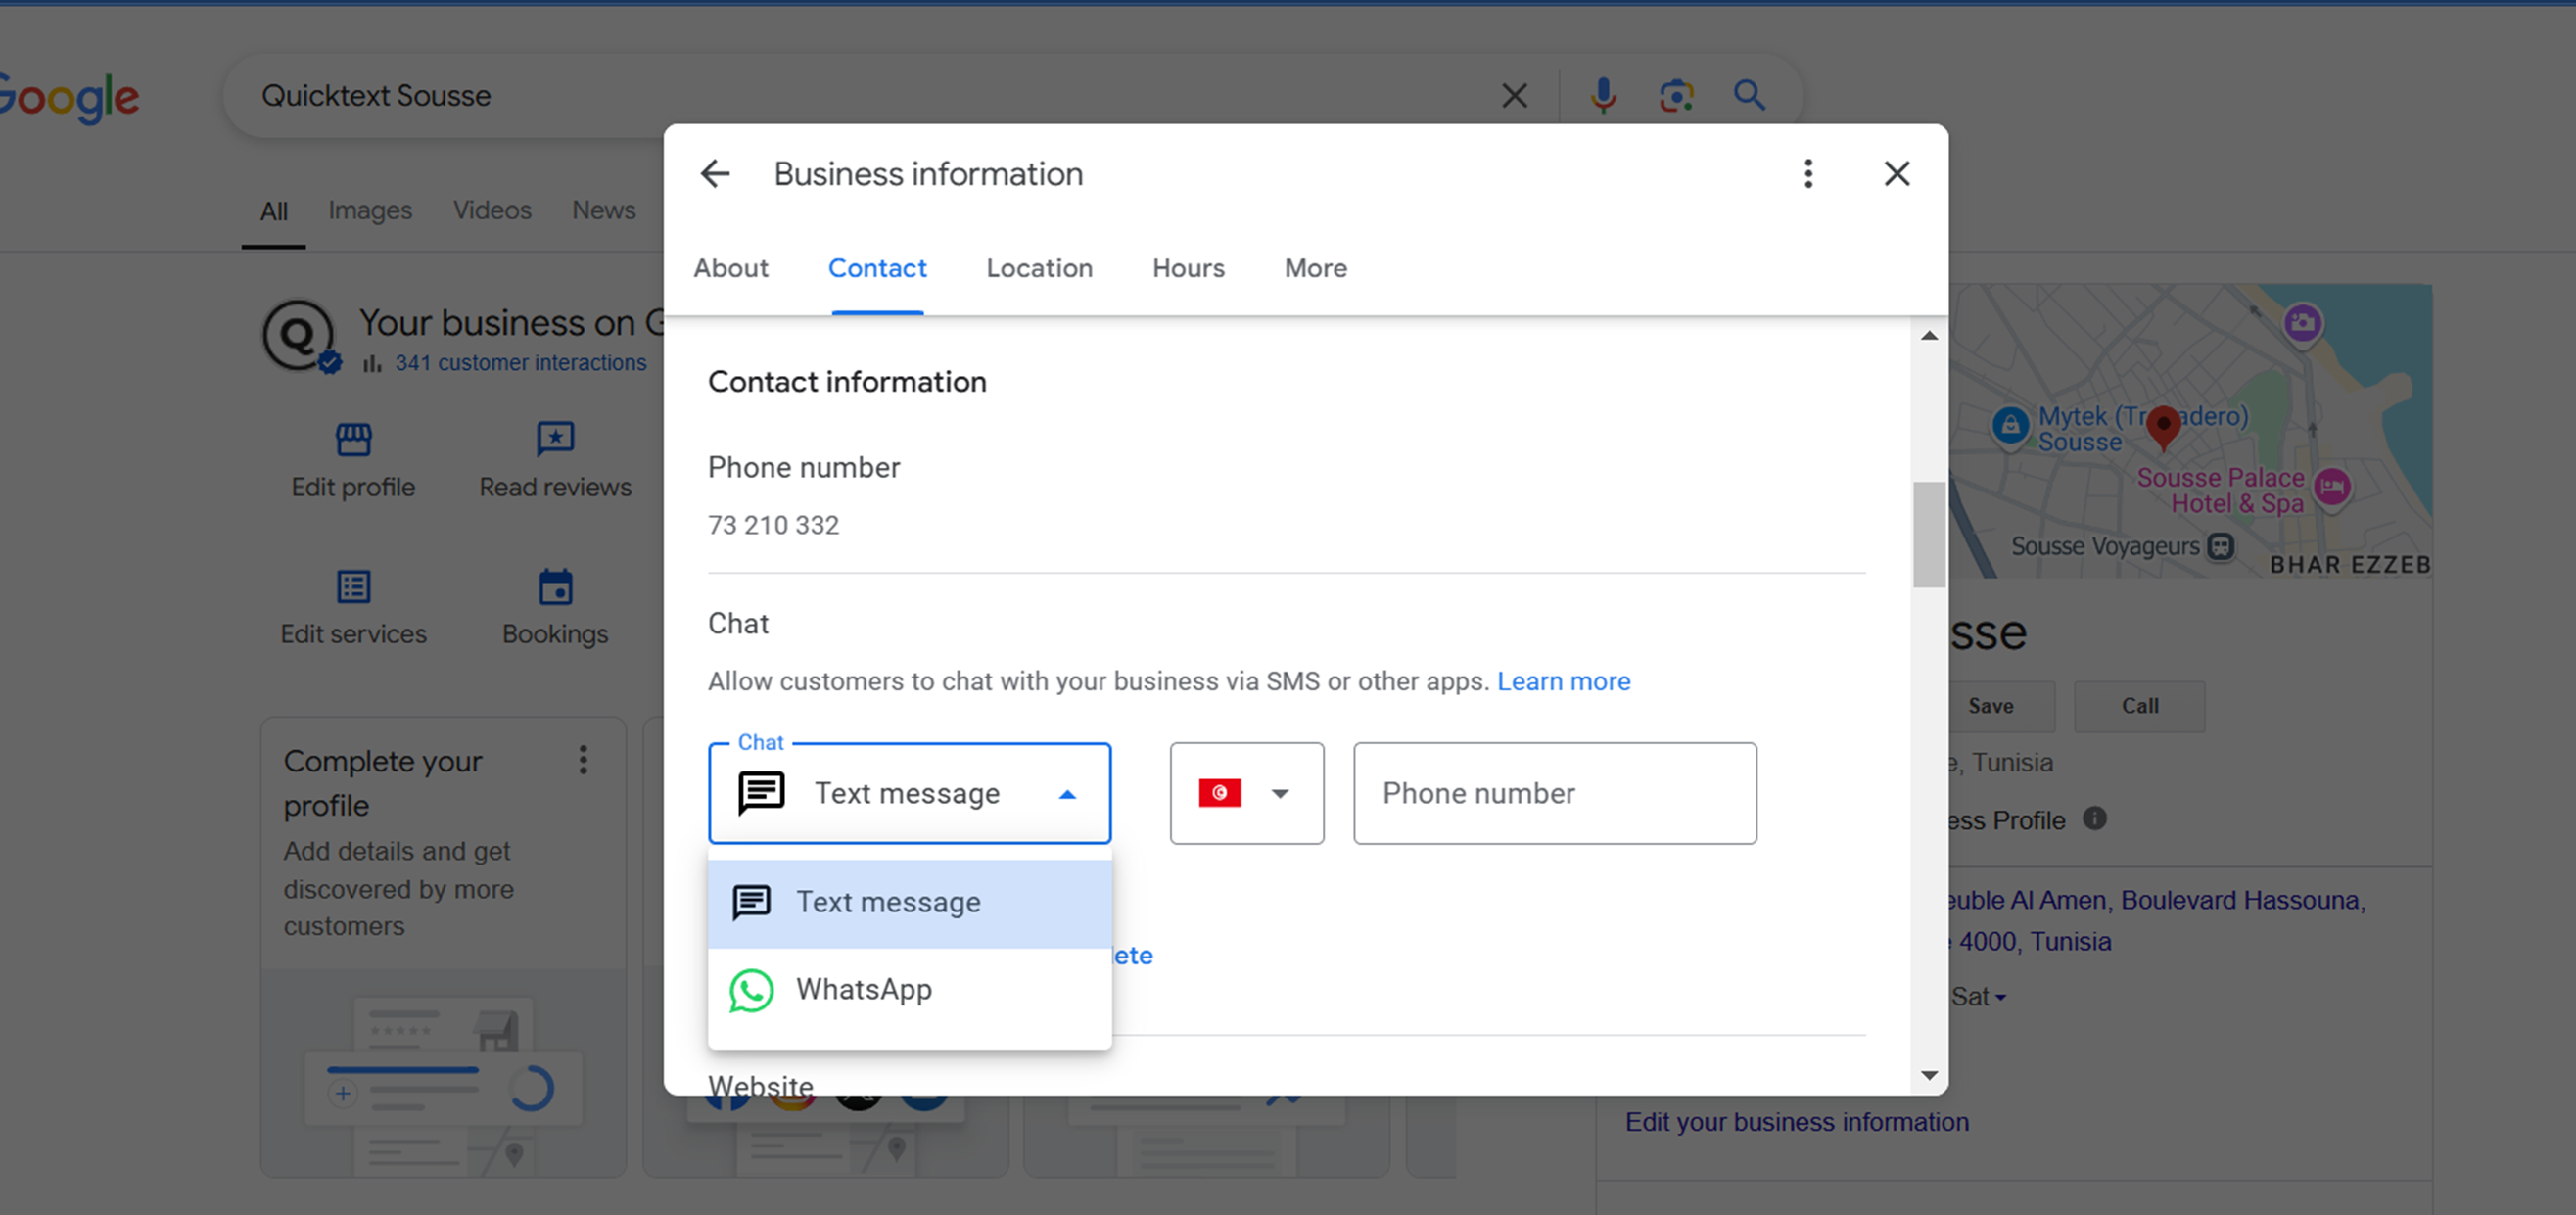Click the search magnifier icon
The width and height of the screenshot is (2576, 1215).
(1749, 96)
